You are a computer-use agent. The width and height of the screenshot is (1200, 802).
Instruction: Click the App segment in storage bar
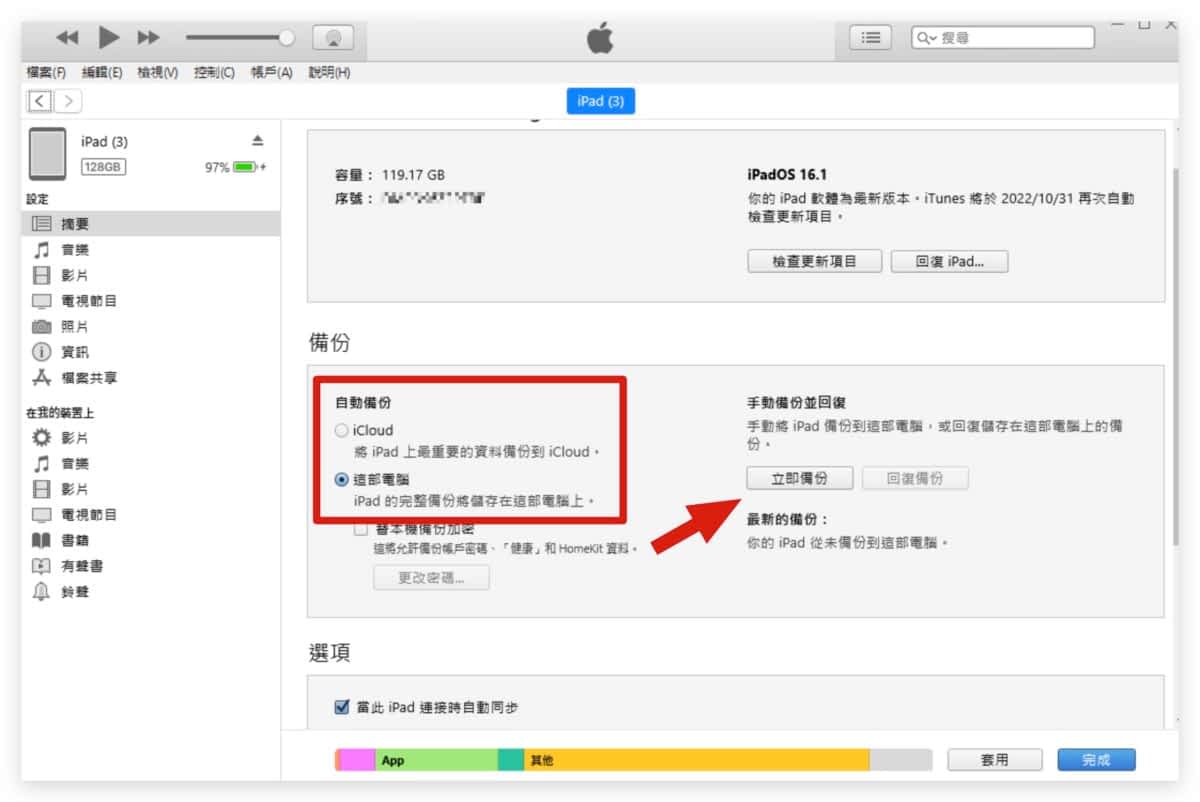436,761
